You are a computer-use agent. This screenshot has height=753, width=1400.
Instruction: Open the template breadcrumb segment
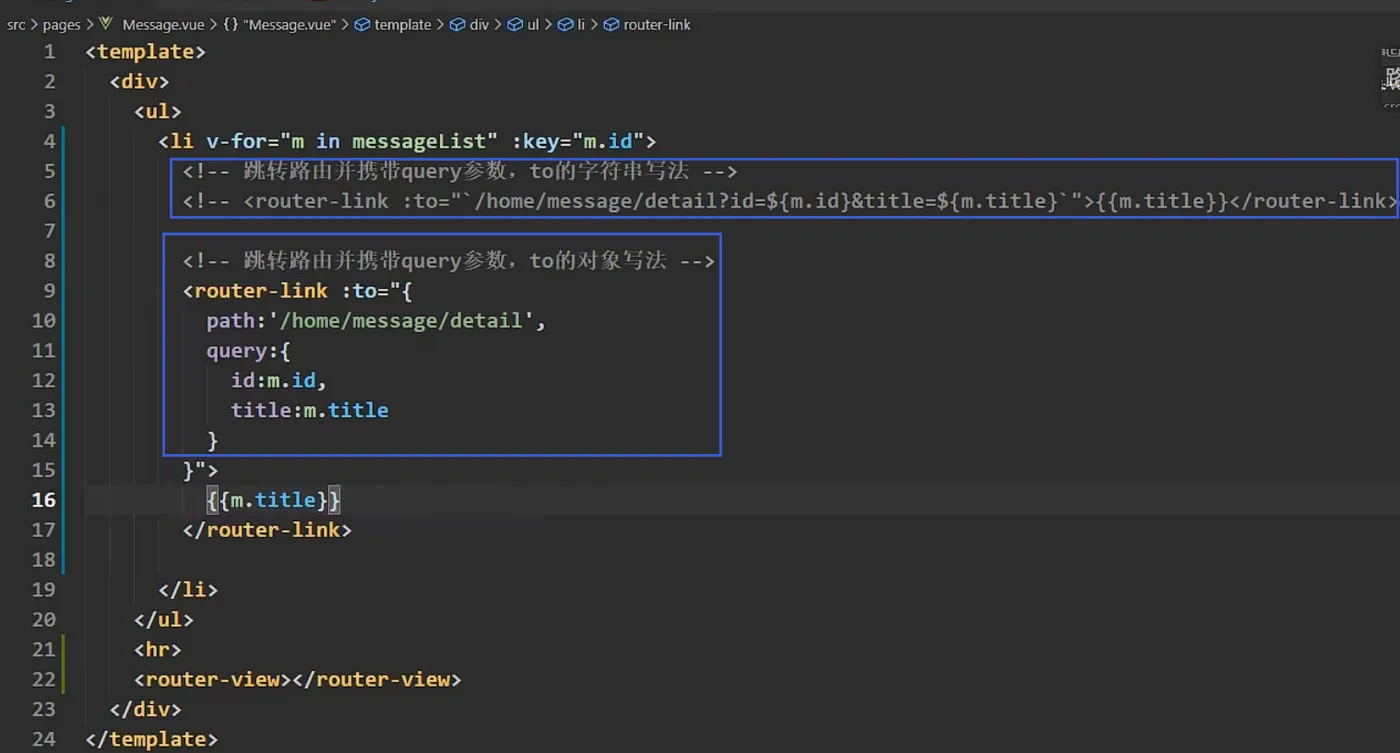[x=394, y=24]
